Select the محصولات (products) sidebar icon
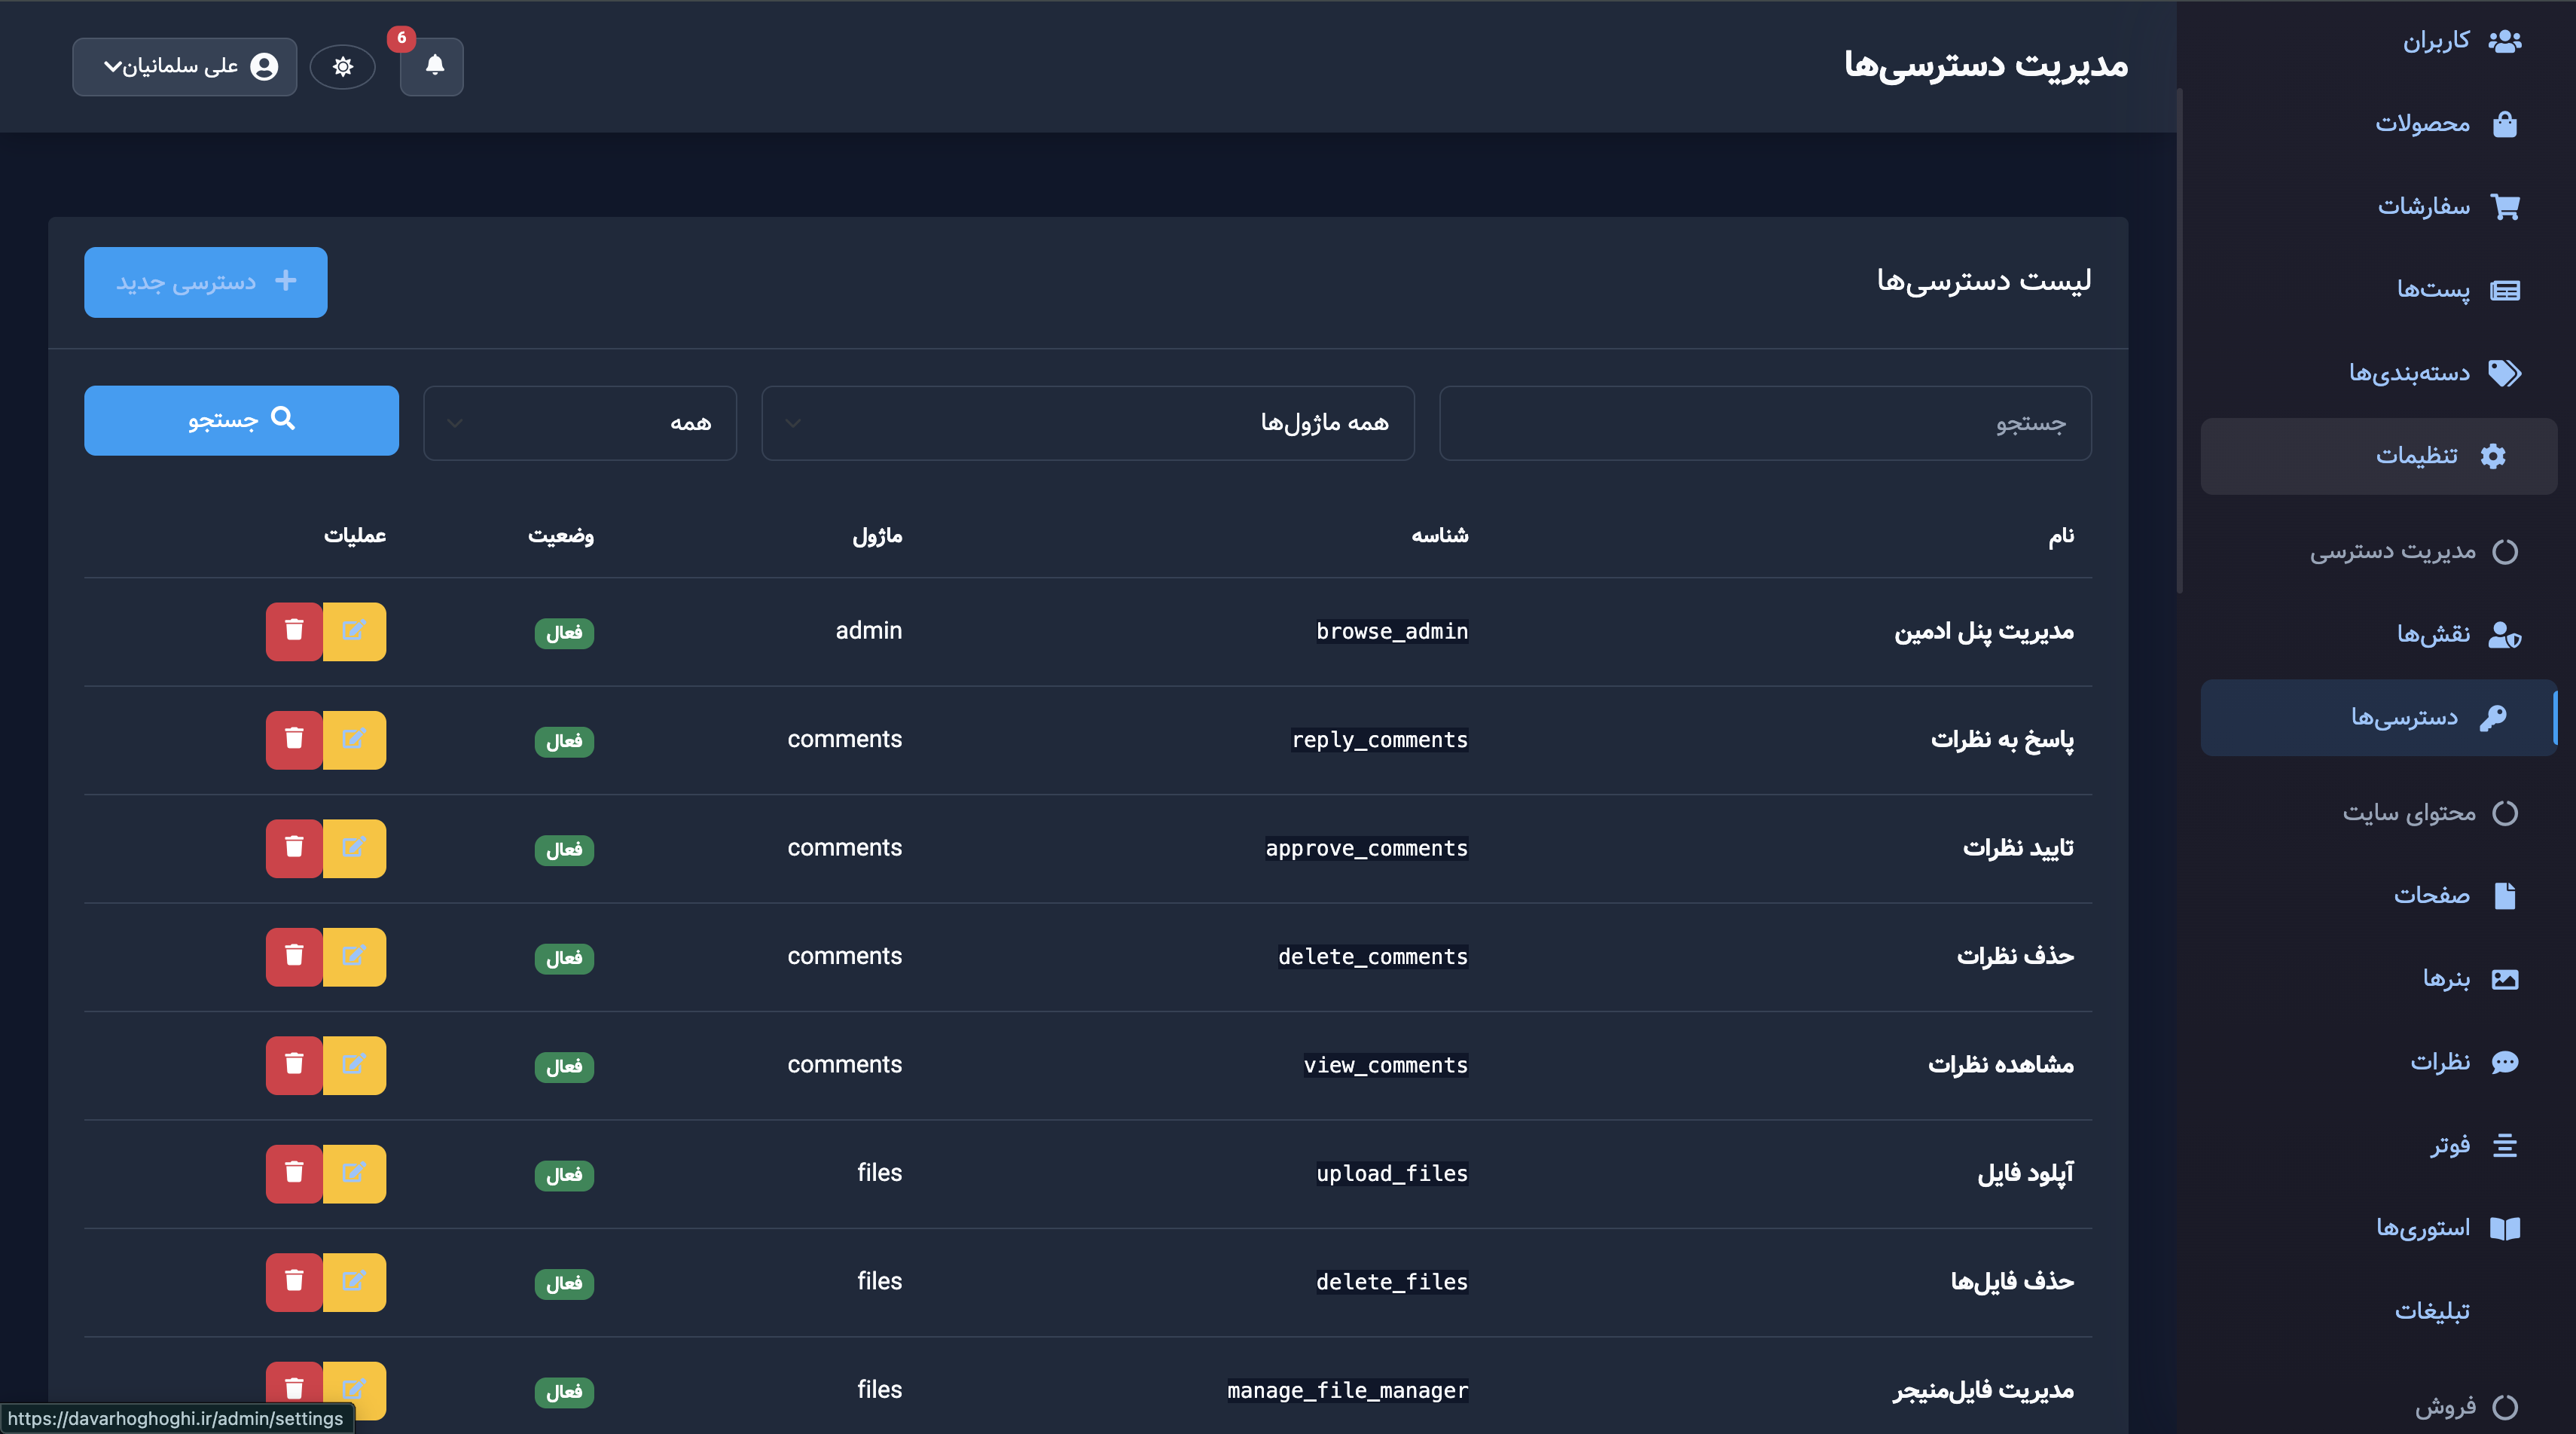The height and width of the screenshot is (1434, 2576). pos(2506,122)
